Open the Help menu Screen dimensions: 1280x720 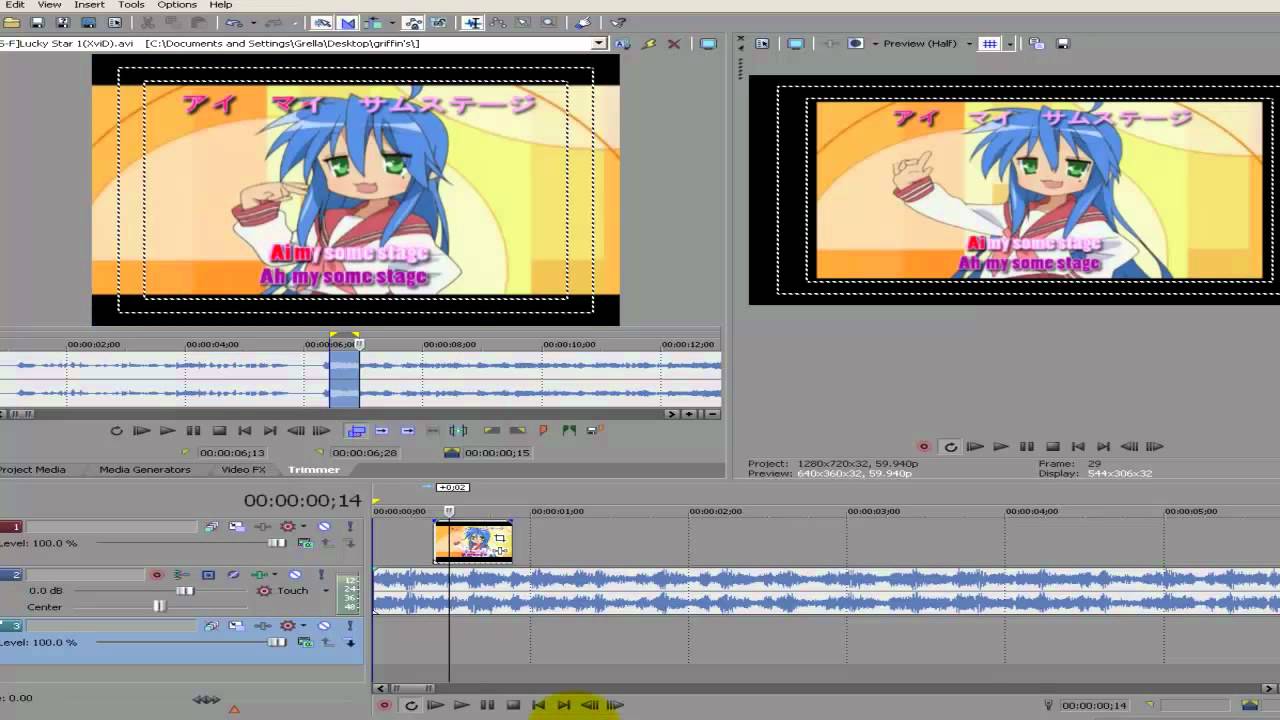pos(220,5)
